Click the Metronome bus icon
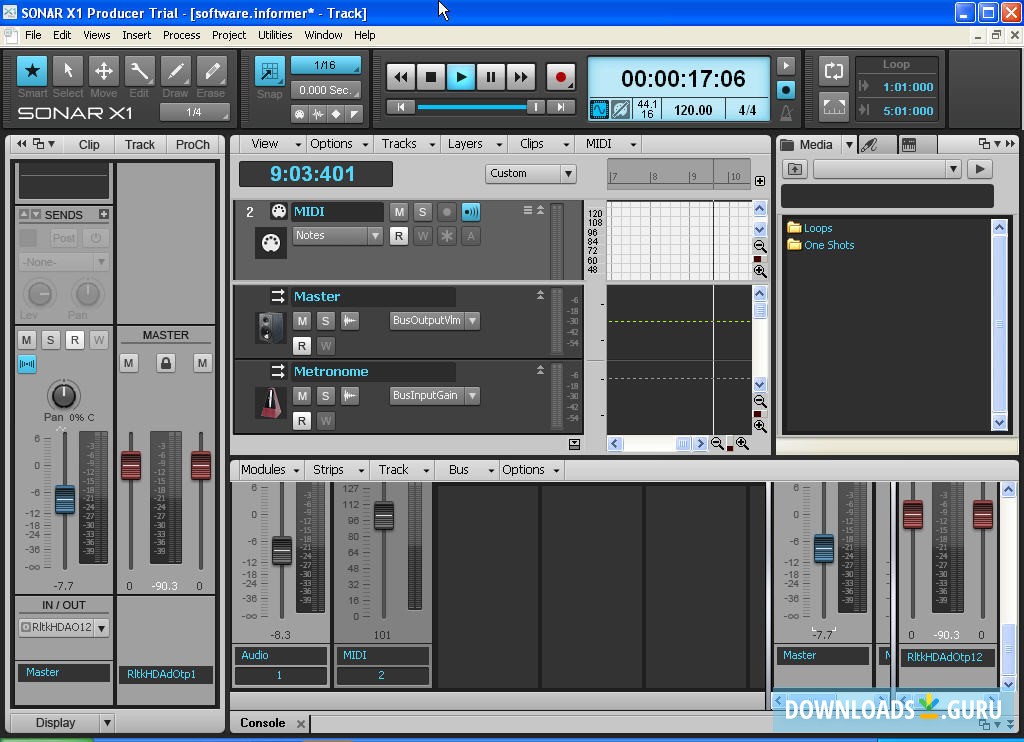Screen dimensions: 1024x742 (x=270, y=403)
